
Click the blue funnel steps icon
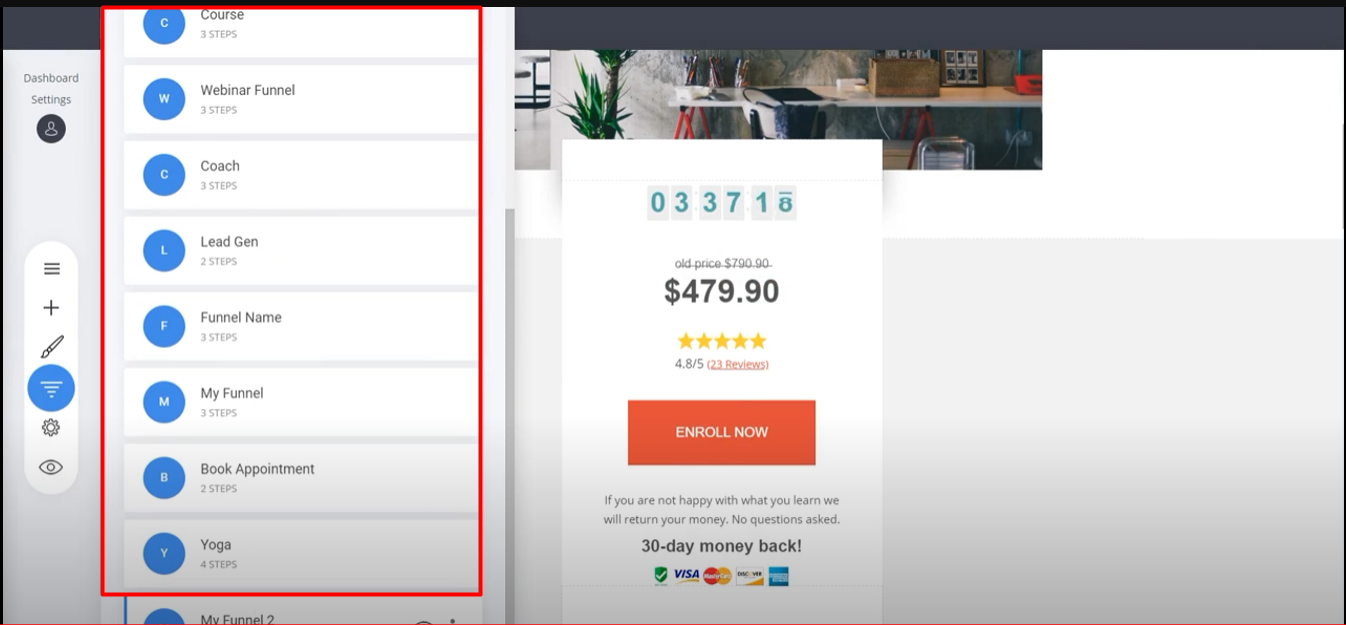point(51,388)
